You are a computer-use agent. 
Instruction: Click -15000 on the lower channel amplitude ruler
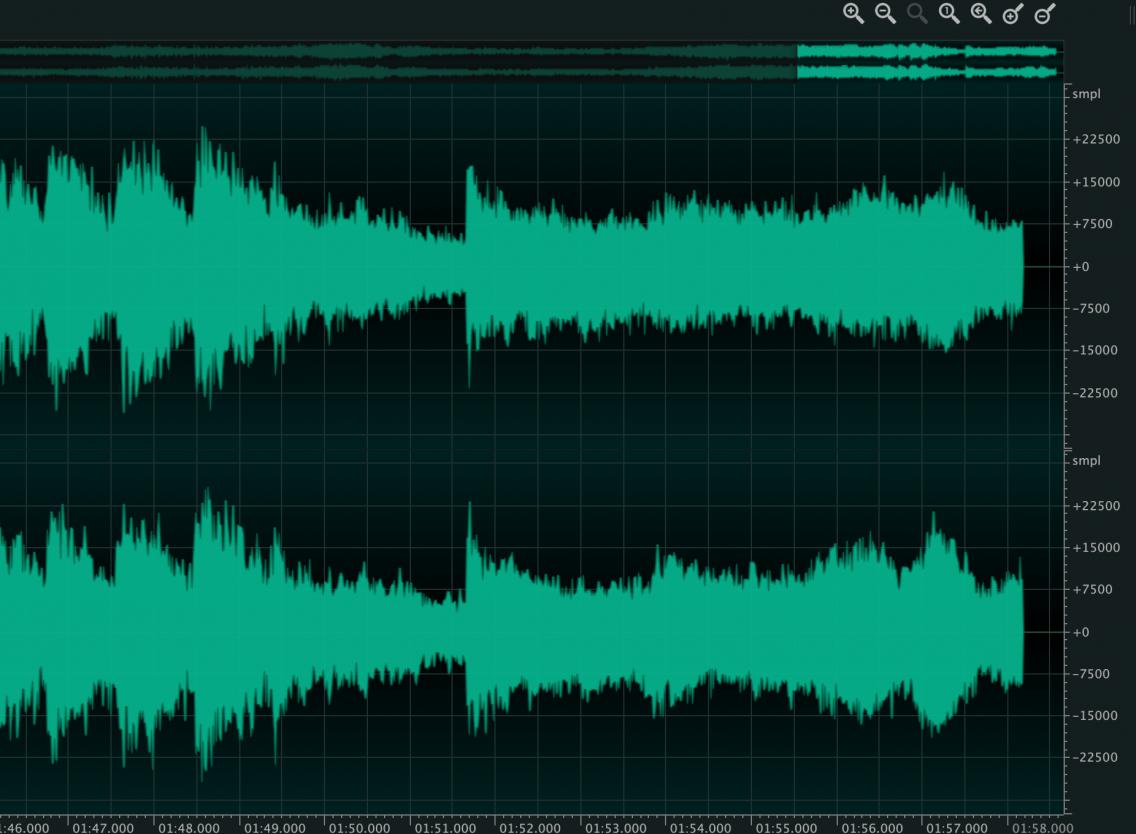pyautogui.click(x=1094, y=716)
